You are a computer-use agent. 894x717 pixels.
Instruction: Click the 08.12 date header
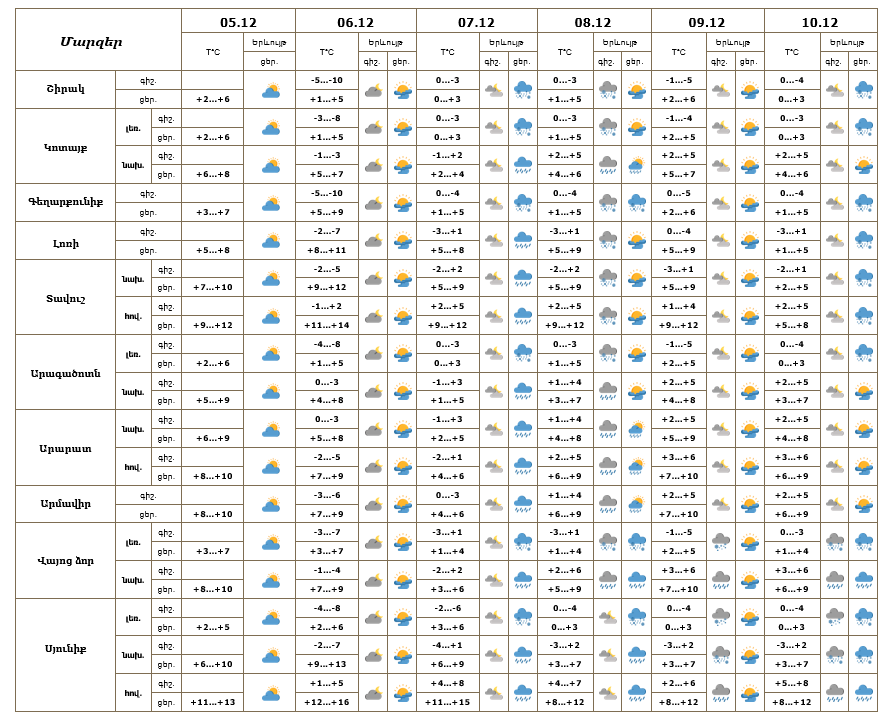[593, 22]
